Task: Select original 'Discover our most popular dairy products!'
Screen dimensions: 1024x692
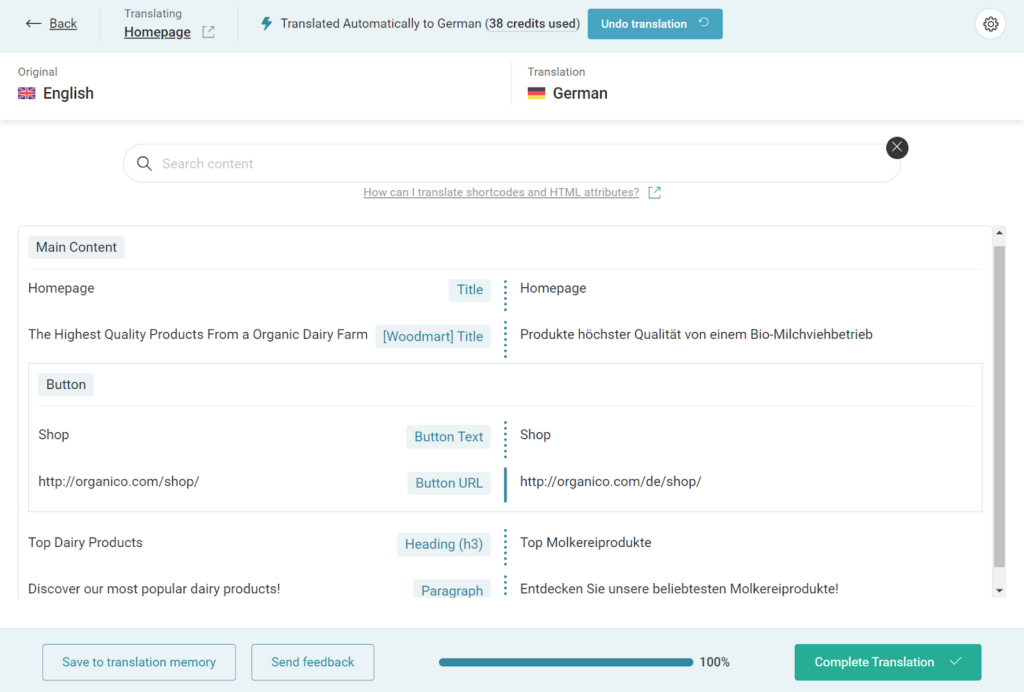Action: 154,589
